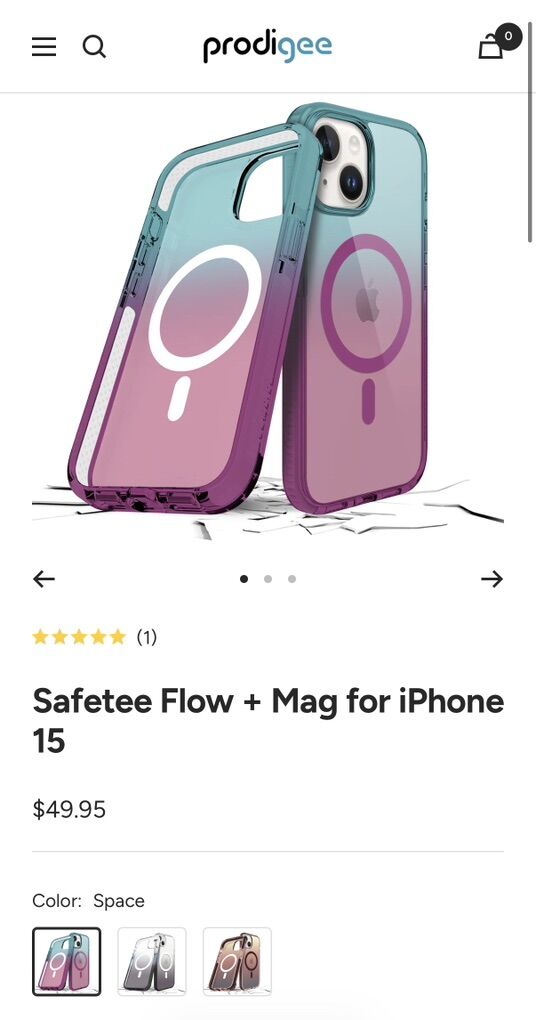Show previous product image with left arrow

[44, 578]
